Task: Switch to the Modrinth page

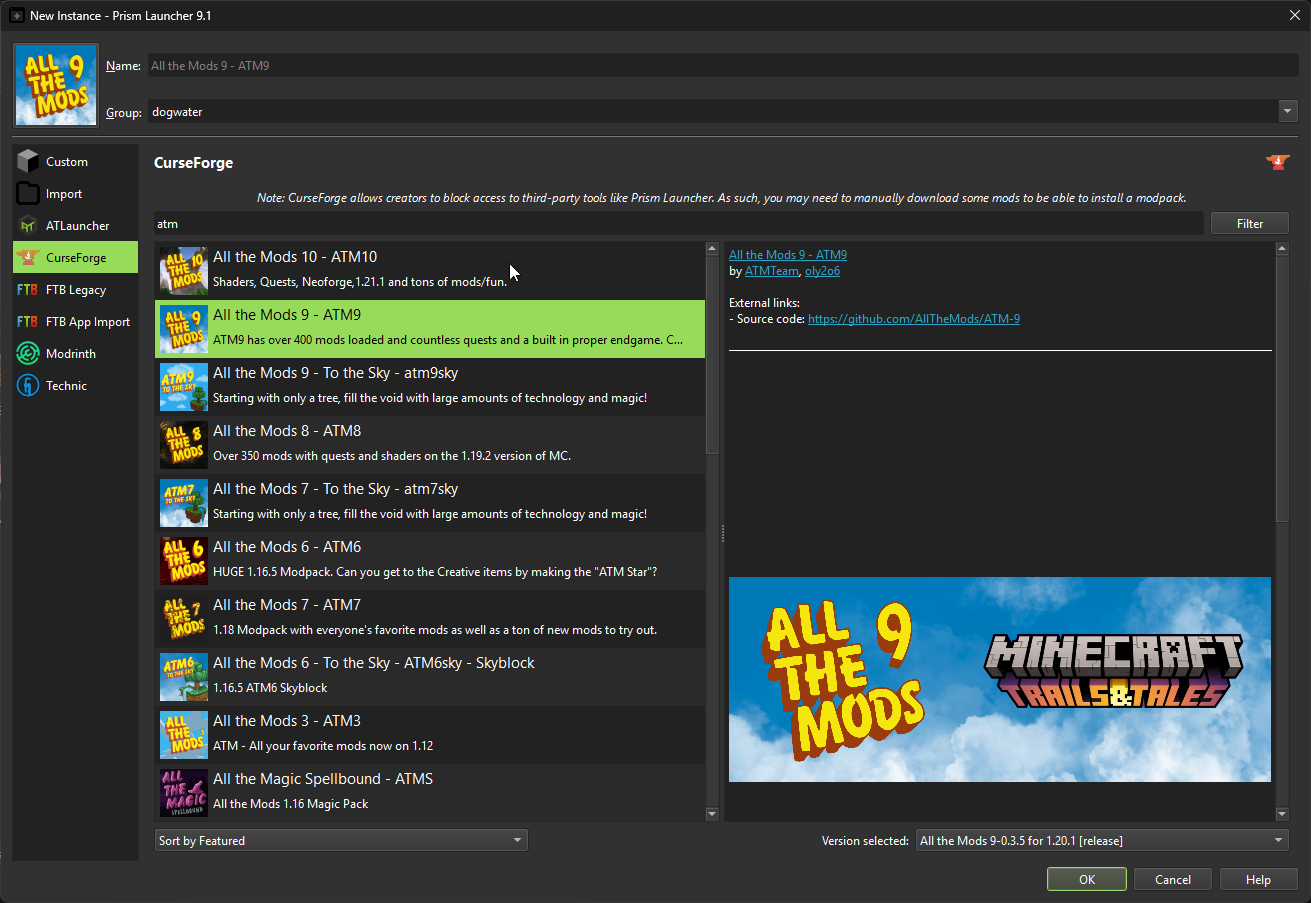Action: click(76, 353)
